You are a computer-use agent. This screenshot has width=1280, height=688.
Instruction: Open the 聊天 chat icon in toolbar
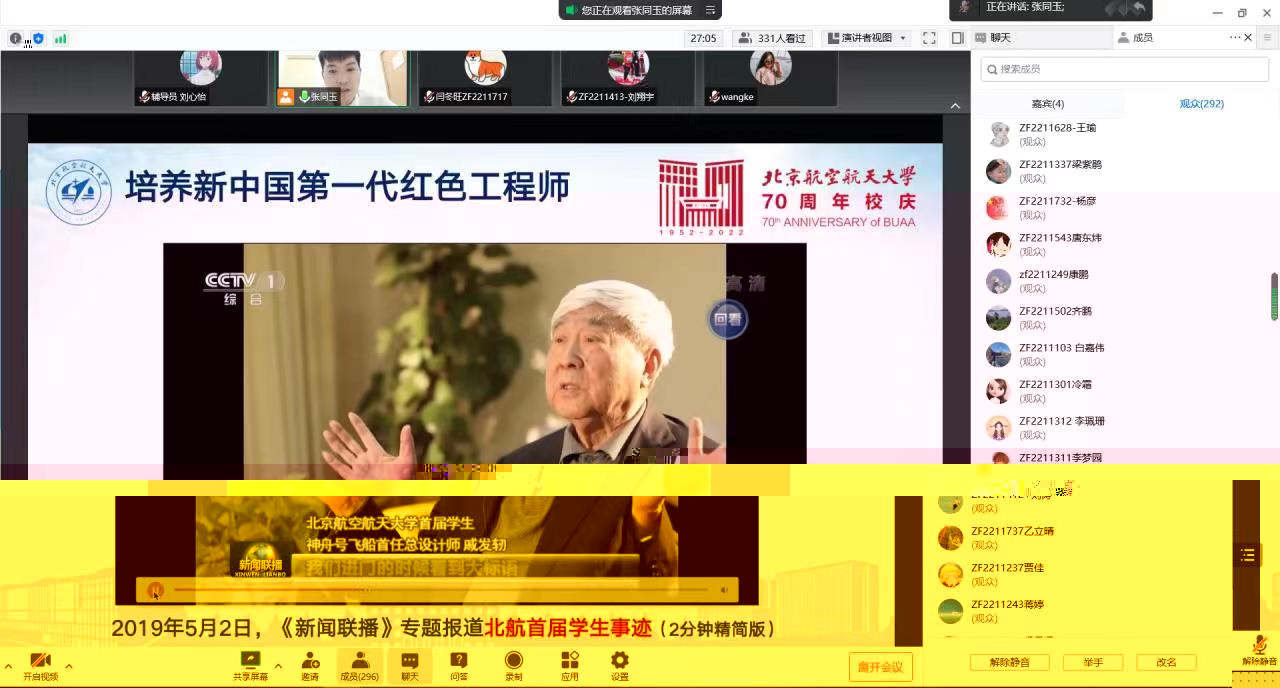[x=410, y=667]
